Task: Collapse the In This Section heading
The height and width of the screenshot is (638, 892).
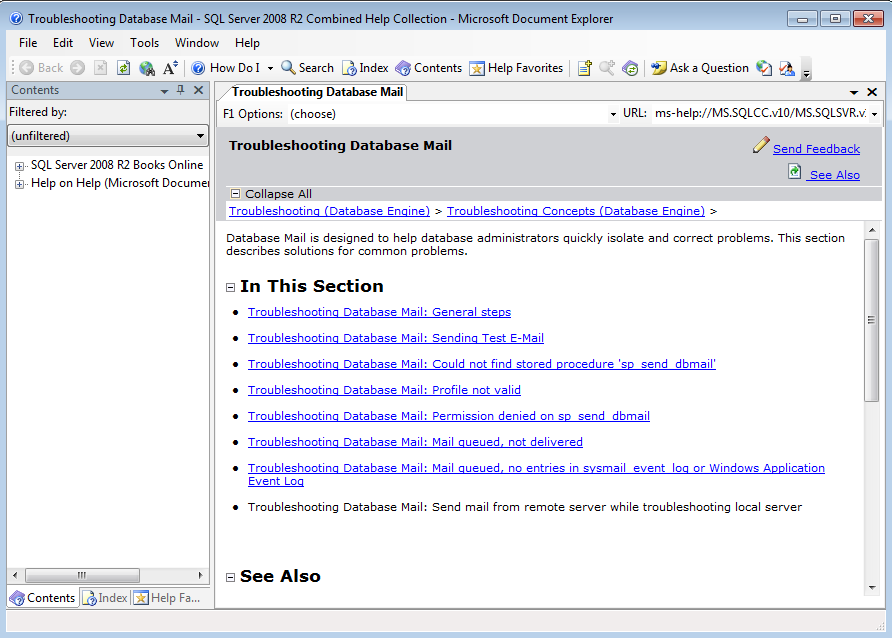Action: [230, 288]
